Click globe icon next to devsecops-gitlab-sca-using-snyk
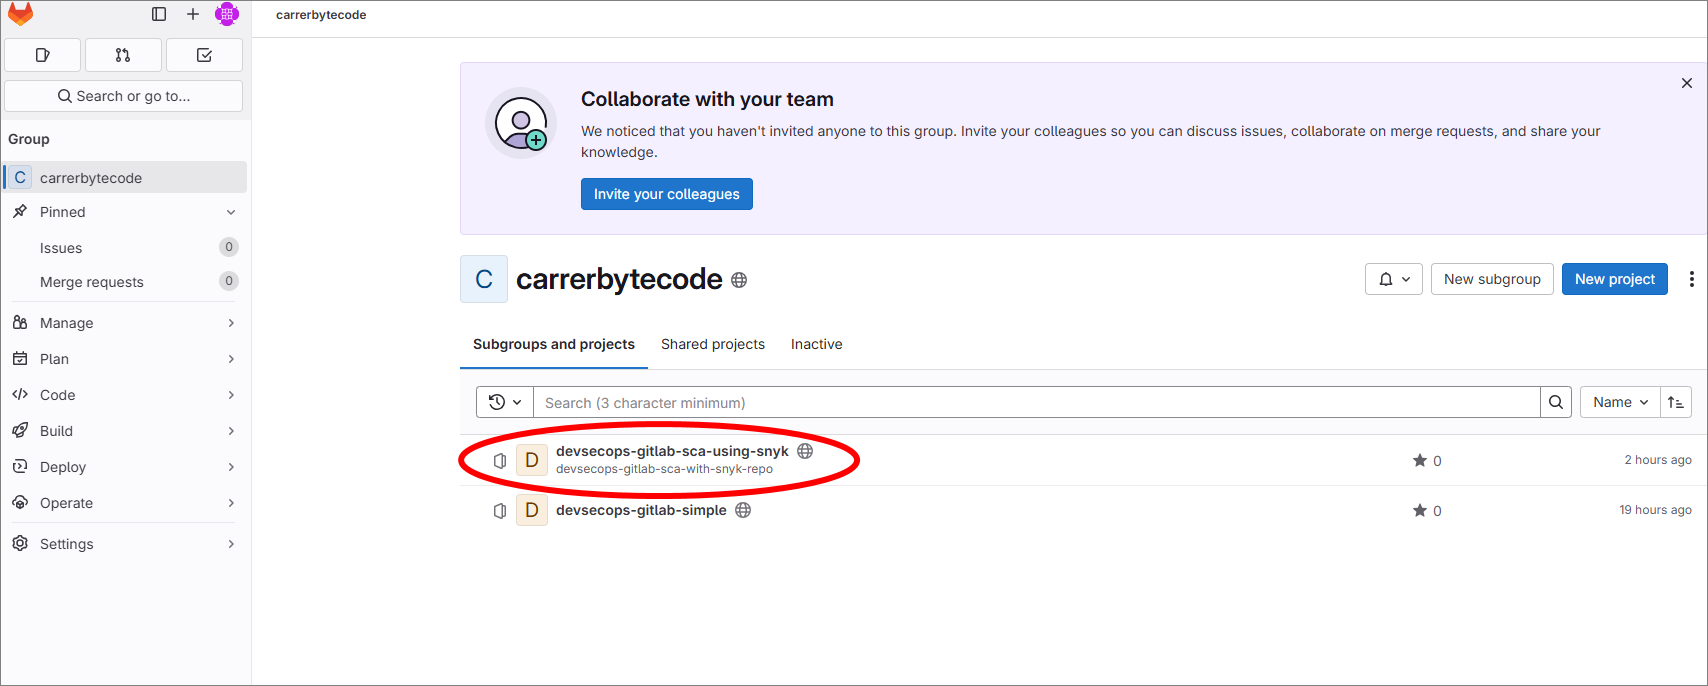The width and height of the screenshot is (1708, 686). click(805, 451)
